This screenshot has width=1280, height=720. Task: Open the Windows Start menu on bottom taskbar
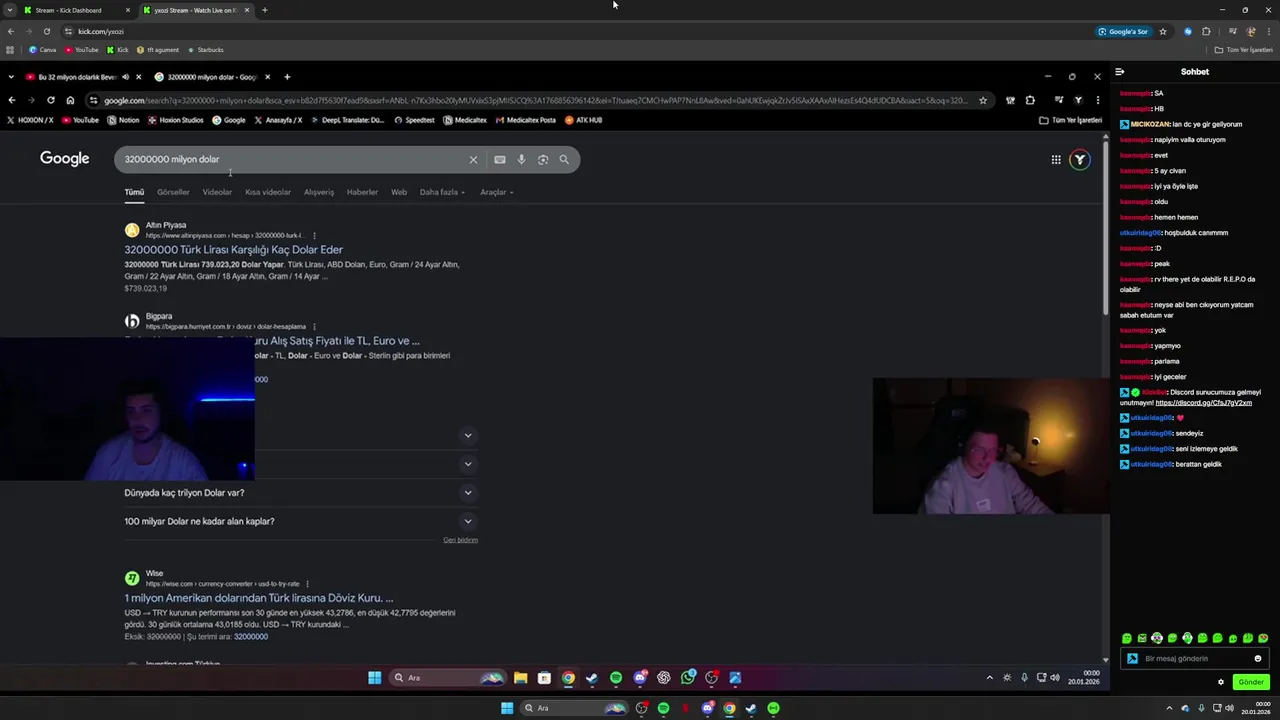(507, 708)
